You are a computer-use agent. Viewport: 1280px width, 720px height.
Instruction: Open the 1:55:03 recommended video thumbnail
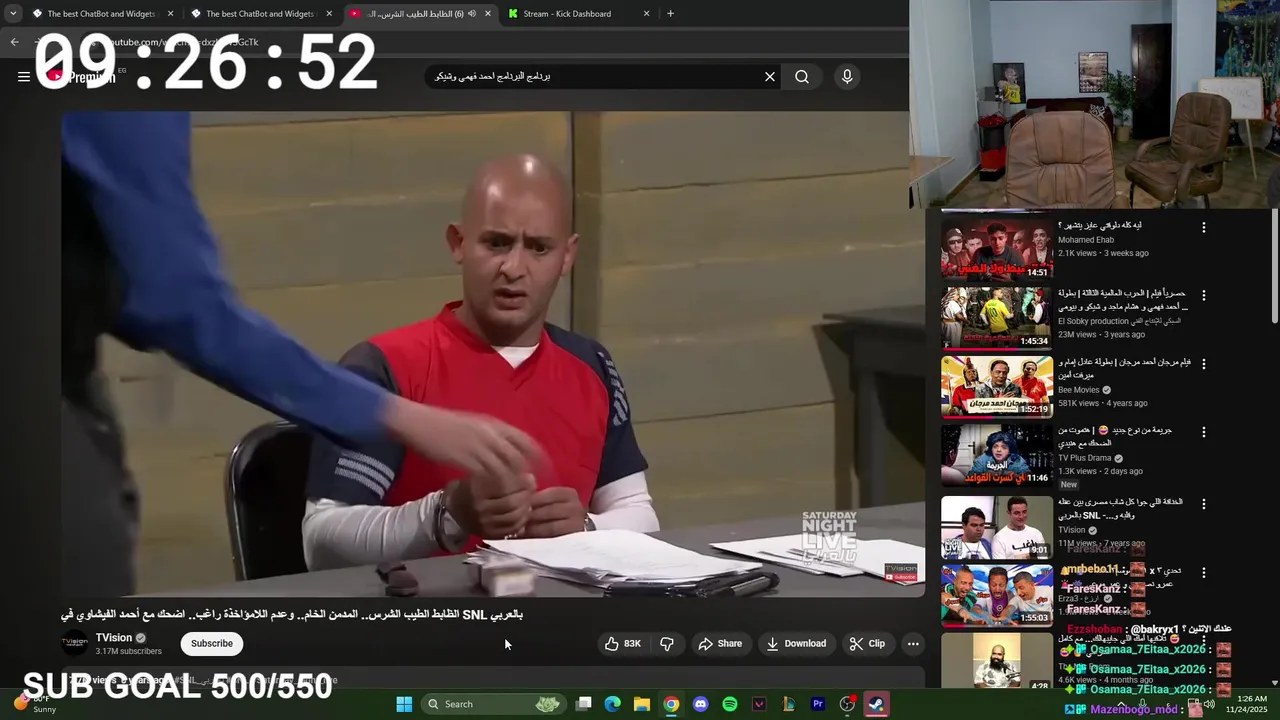click(997, 596)
